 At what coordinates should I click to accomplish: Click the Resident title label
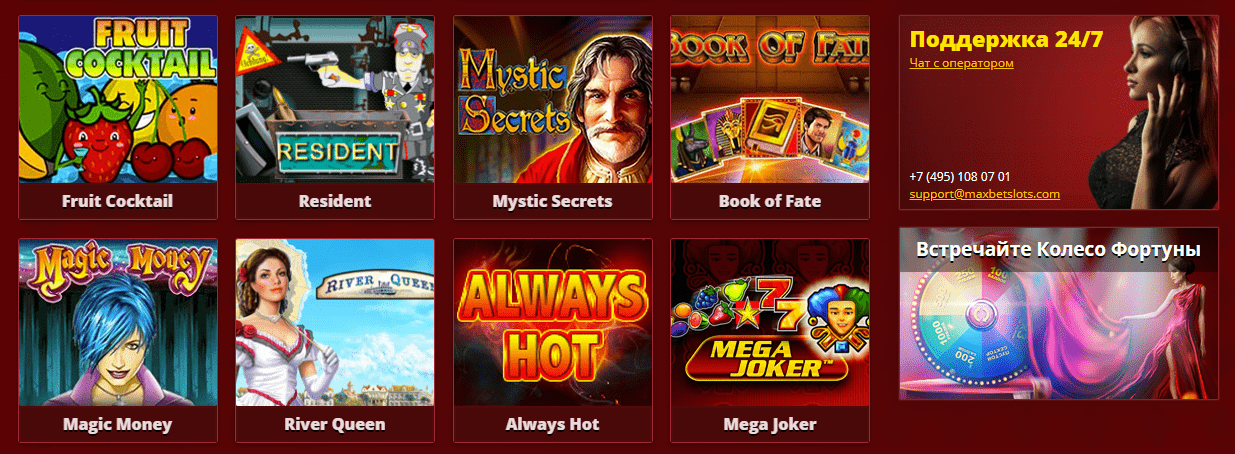pyautogui.click(x=335, y=201)
